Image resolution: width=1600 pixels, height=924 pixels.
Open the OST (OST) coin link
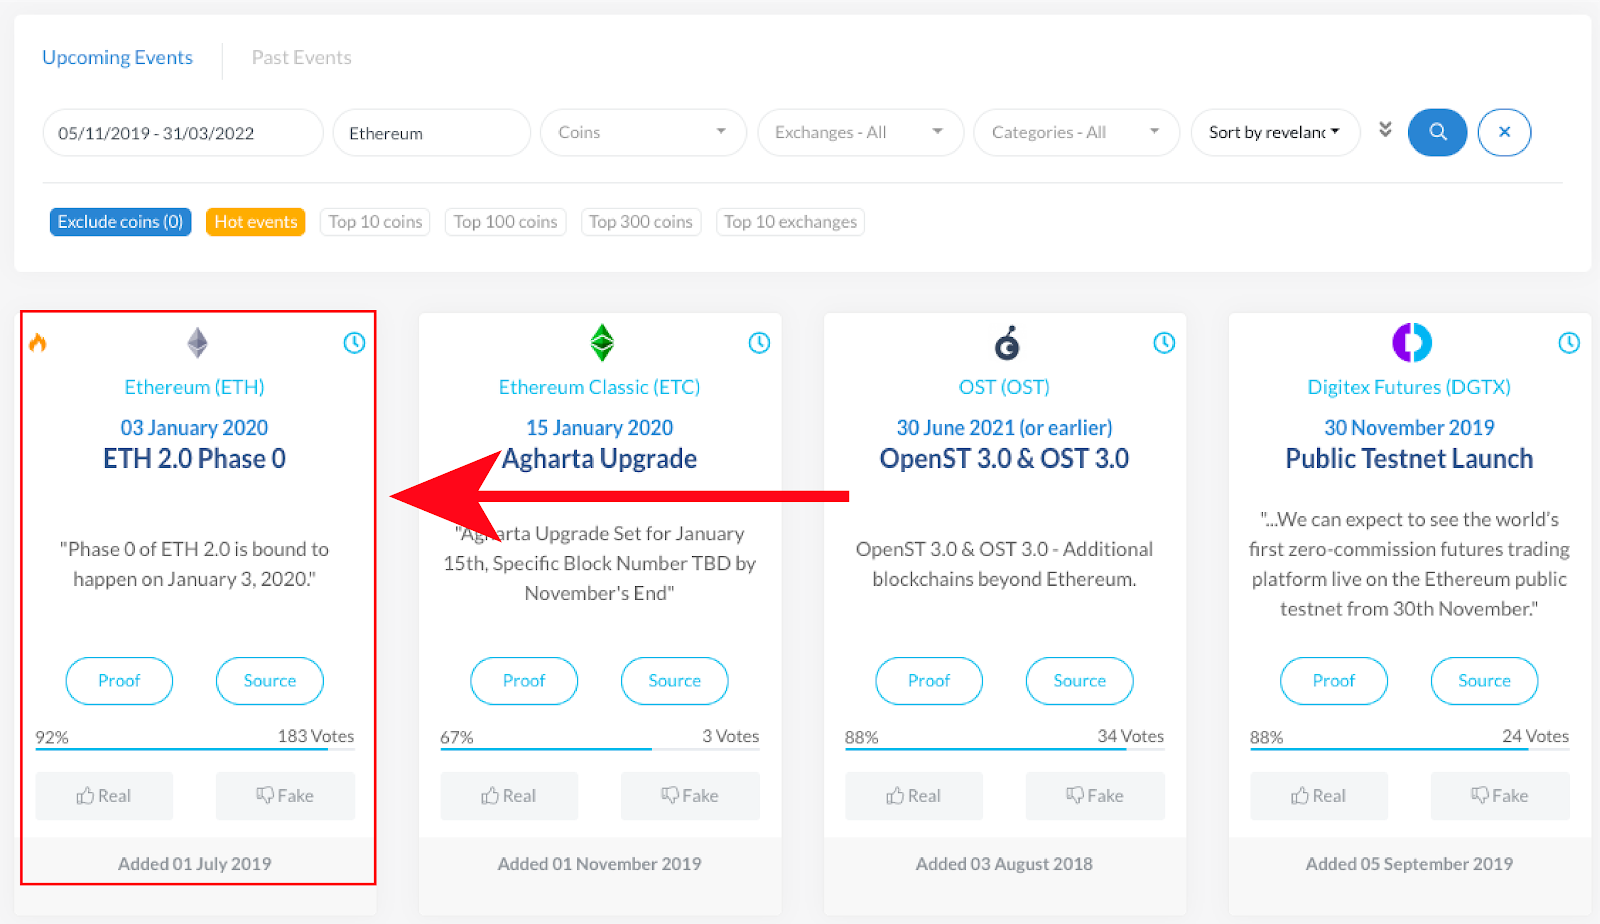pyautogui.click(x=1004, y=387)
